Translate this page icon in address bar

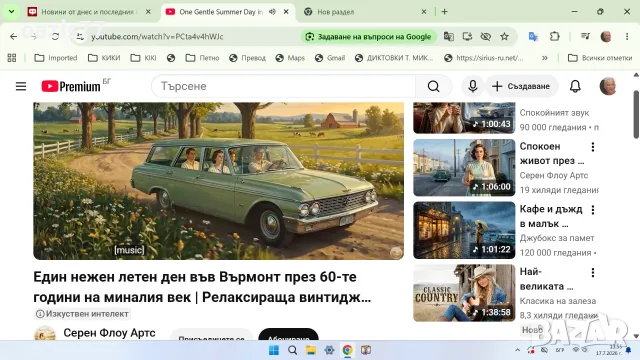tap(449, 37)
